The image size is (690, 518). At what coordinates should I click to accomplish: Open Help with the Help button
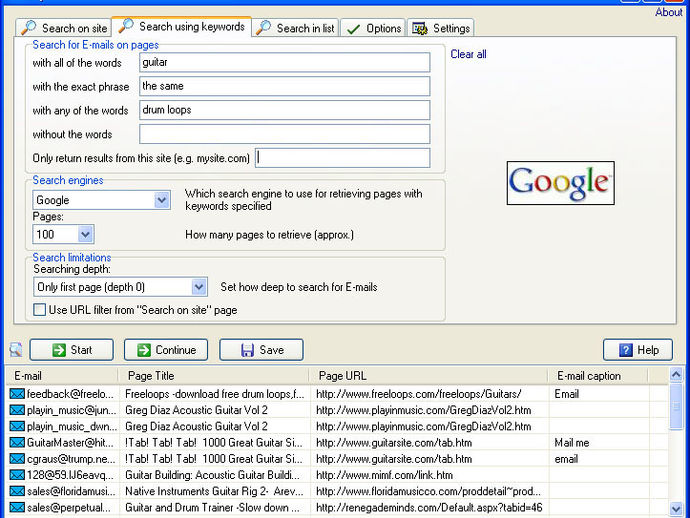point(638,350)
